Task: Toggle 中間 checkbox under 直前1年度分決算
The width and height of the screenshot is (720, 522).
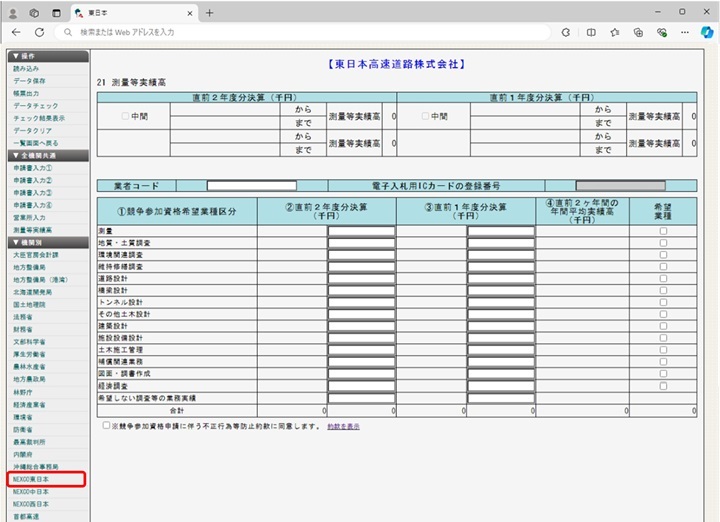Action: pos(425,116)
